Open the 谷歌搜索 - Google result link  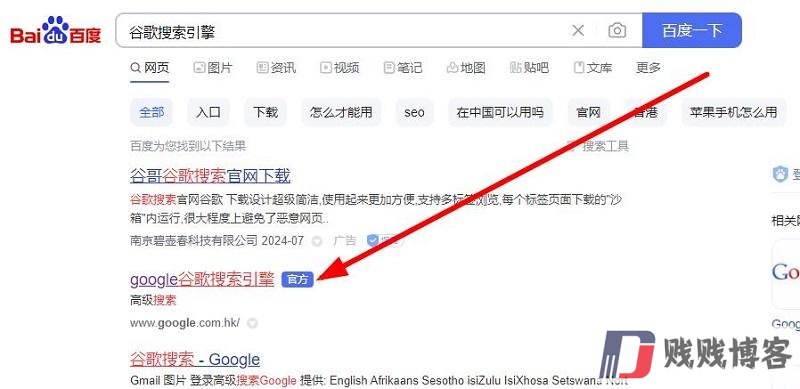tap(195, 359)
